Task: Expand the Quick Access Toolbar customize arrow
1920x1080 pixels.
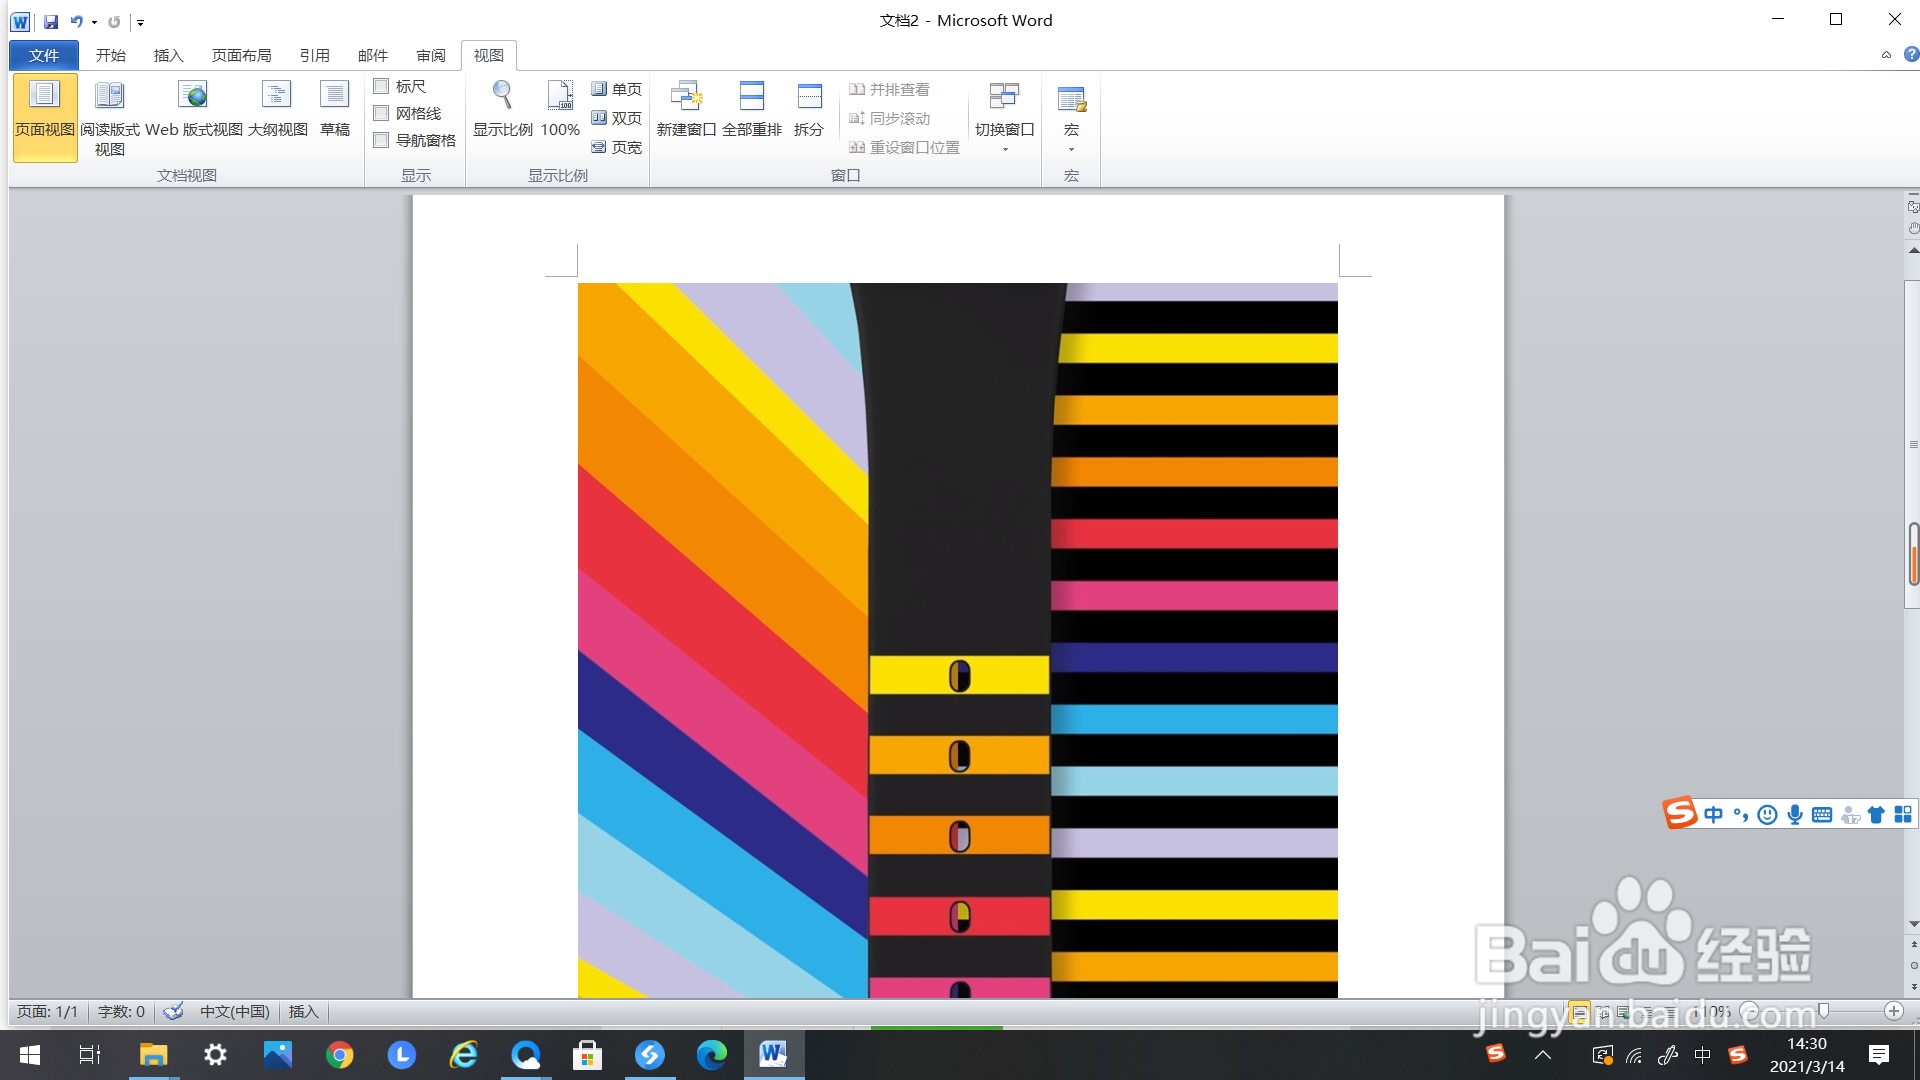Action: [x=140, y=22]
